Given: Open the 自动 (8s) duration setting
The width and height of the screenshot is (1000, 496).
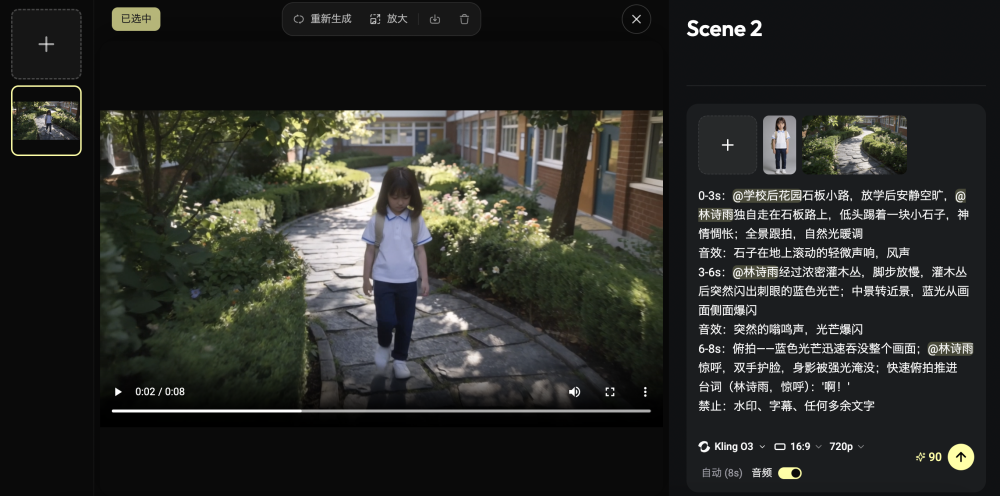Looking at the screenshot, I should point(722,473).
